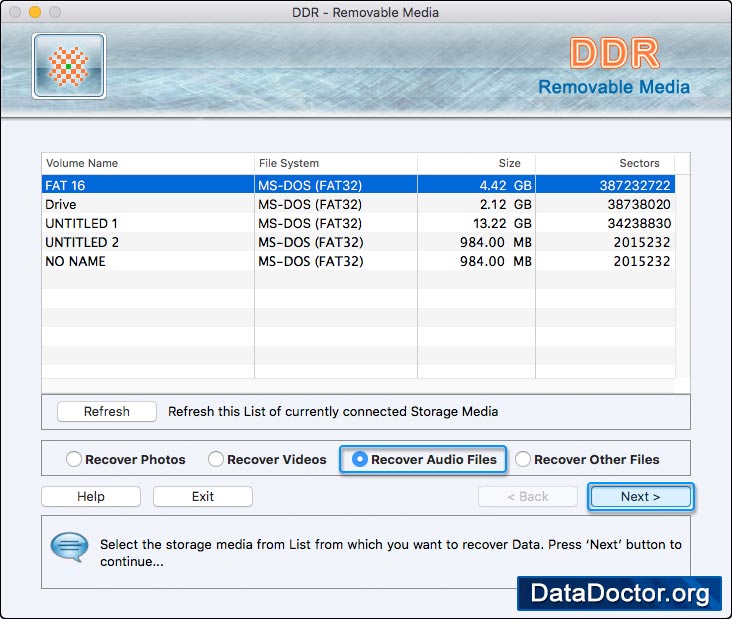Click the size cell in the UNTITLED 2 row
This screenshot has height=619, width=732.
[476, 242]
